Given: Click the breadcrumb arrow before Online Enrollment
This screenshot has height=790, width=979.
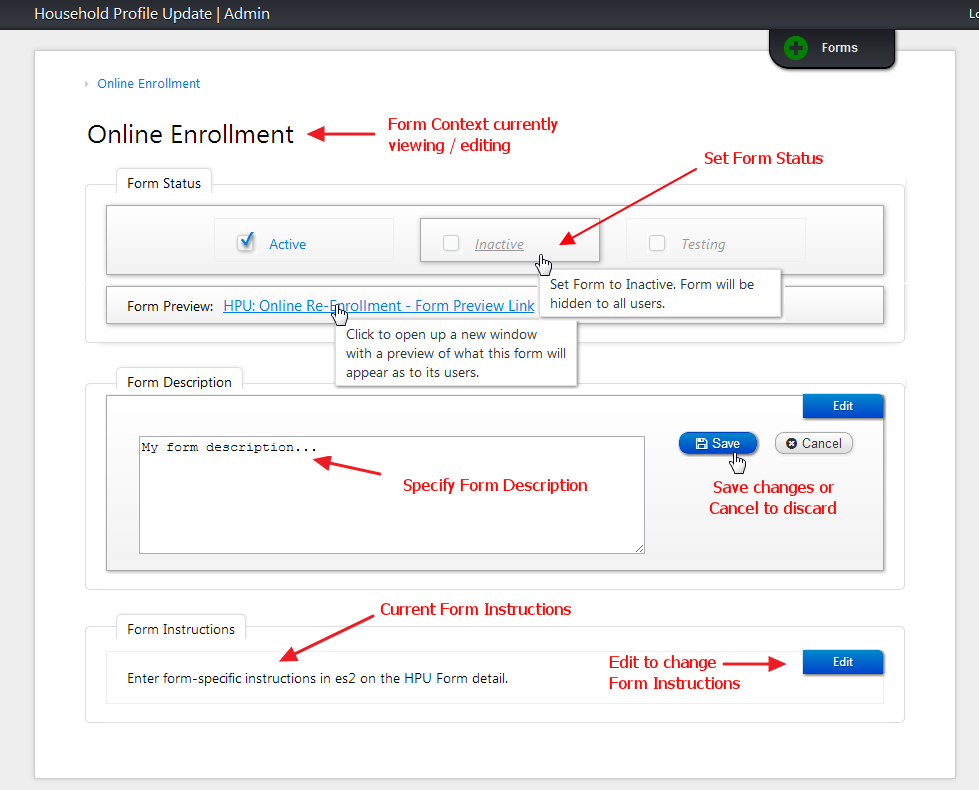Looking at the screenshot, I should [87, 84].
